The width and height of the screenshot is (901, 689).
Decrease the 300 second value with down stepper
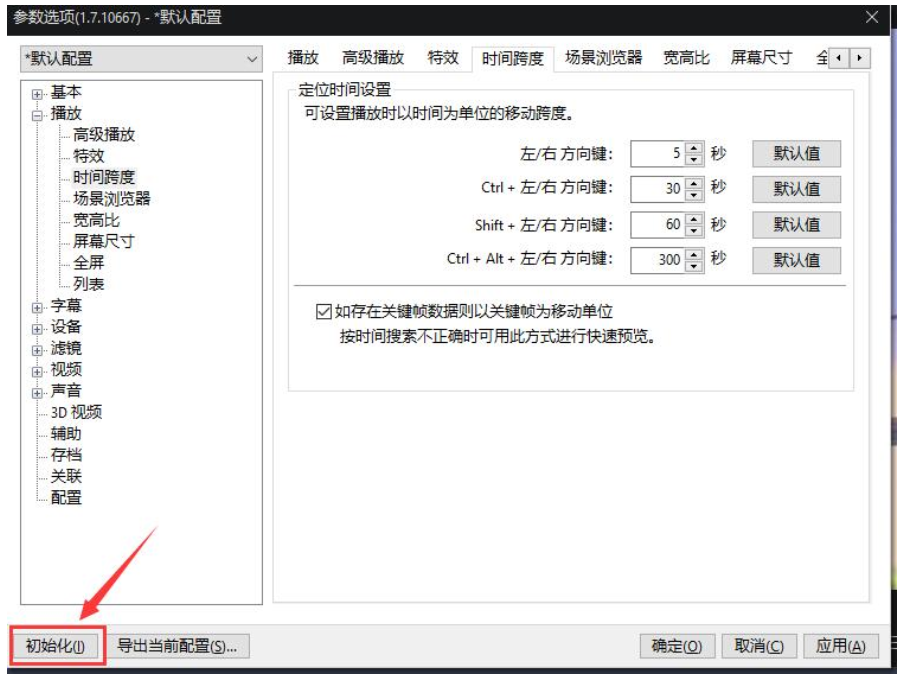coord(693,265)
